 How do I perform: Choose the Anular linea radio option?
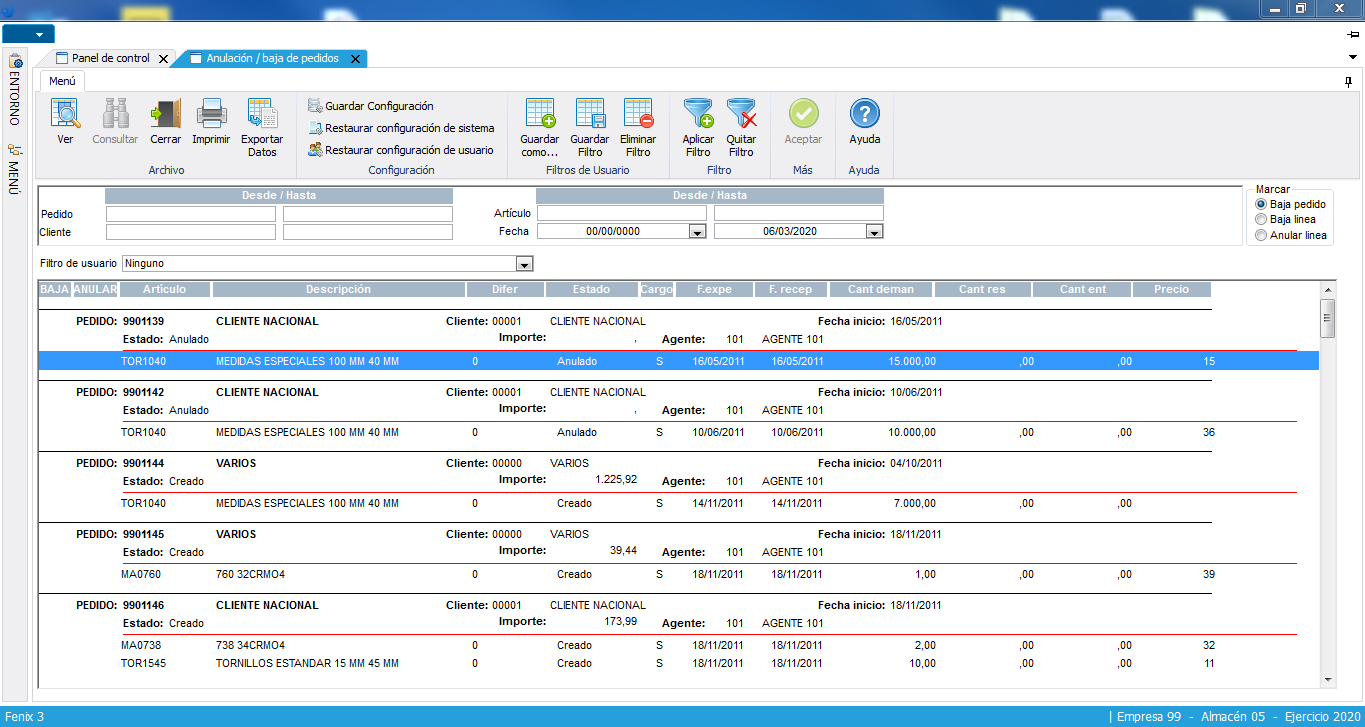point(1260,235)
